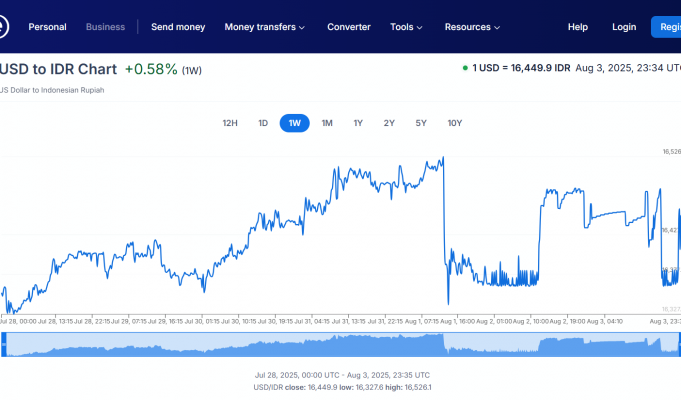Expand the Tools dropdown menu
Screen dimensions: 681x400
(x=406, y=27)
